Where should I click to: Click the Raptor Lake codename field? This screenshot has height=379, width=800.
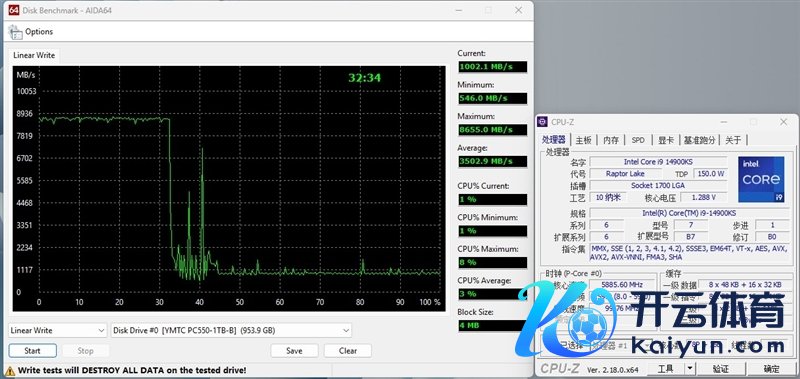(625, 174)
